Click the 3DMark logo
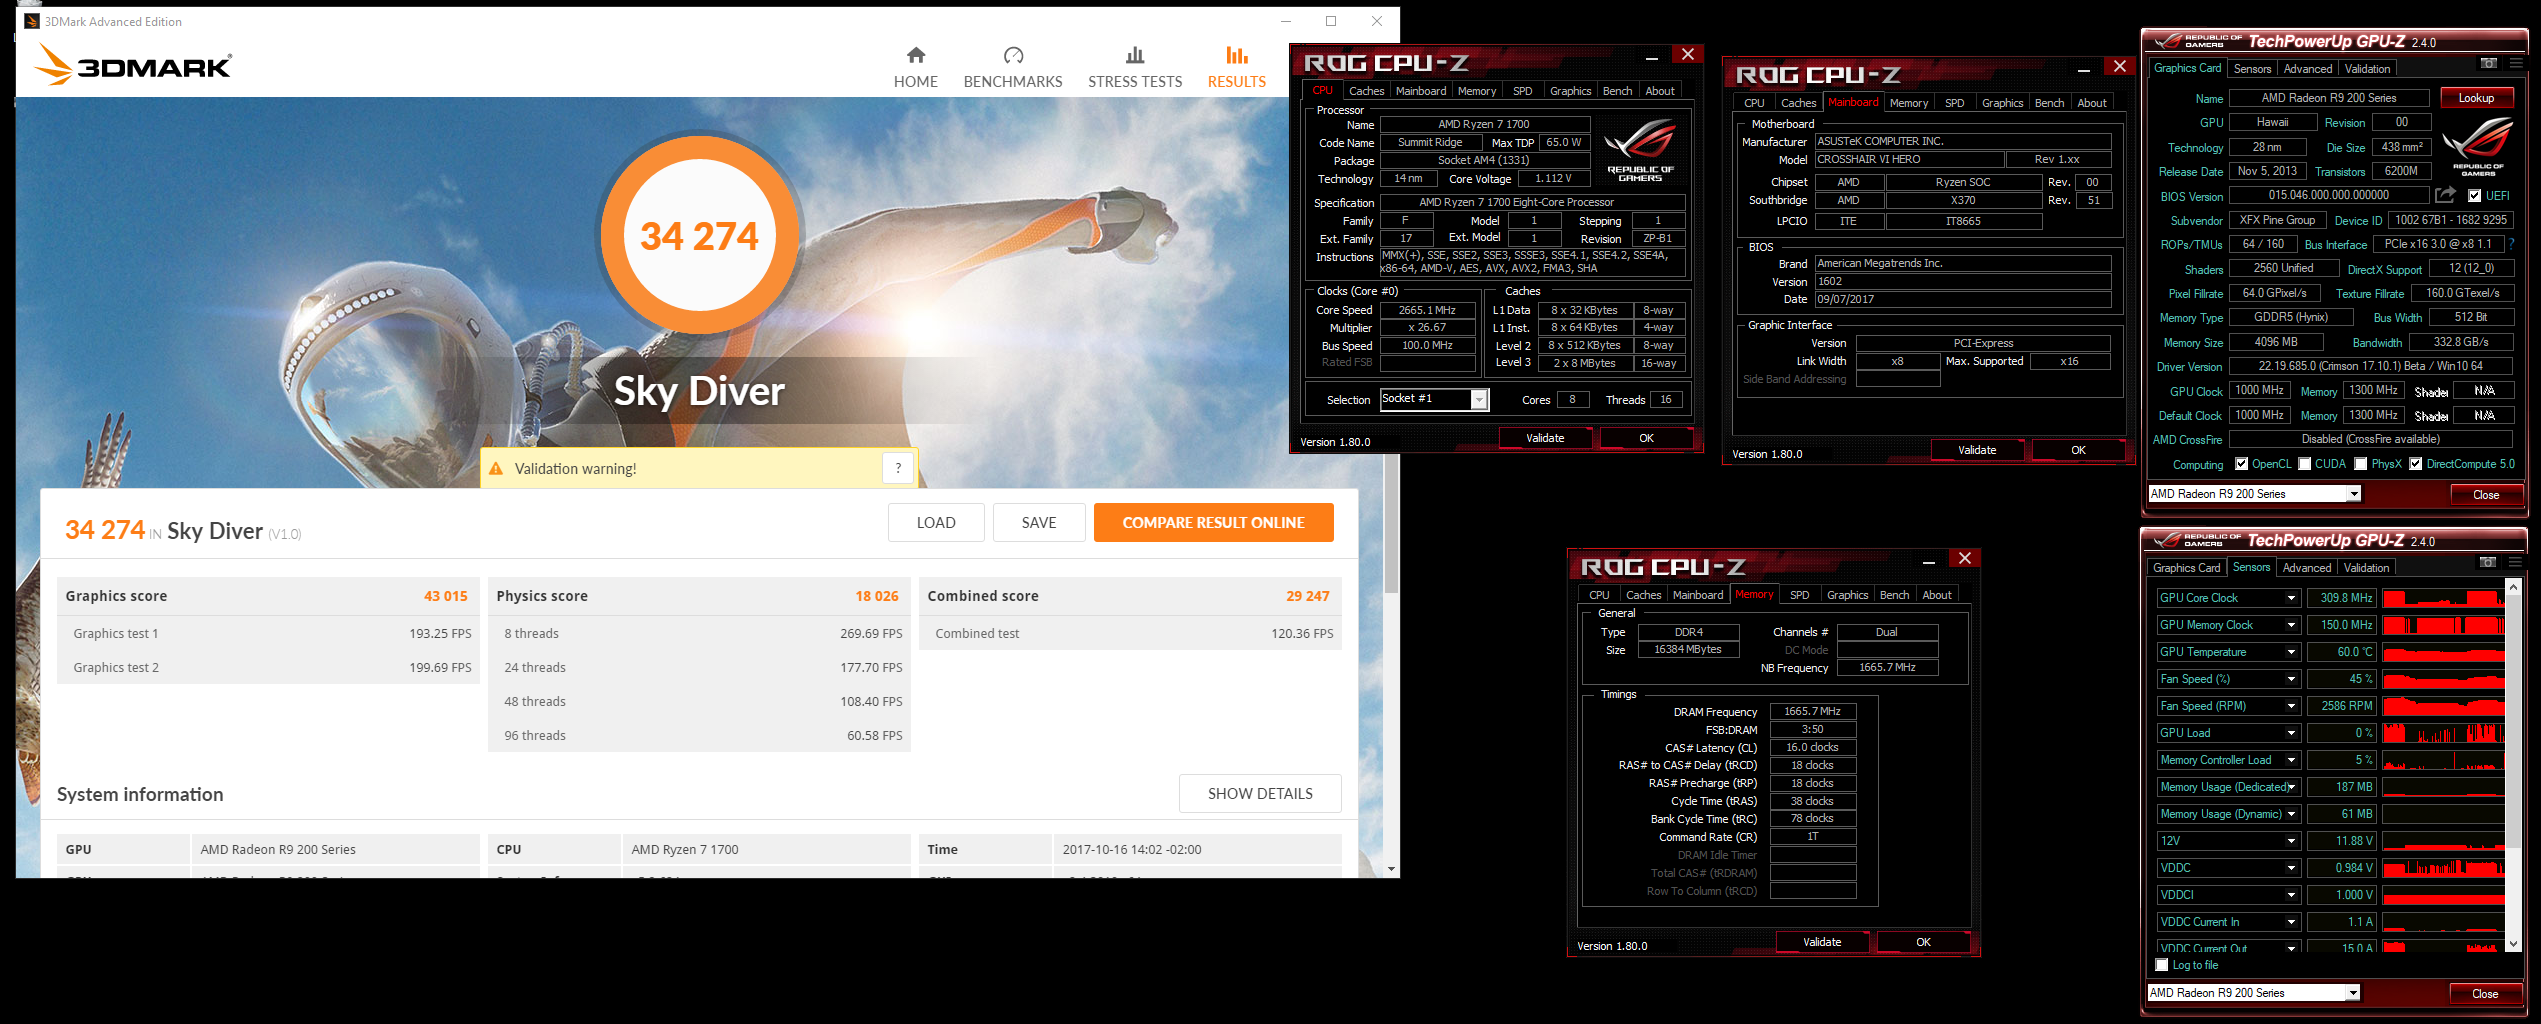 pyautogui.click(x=133, y=65)
